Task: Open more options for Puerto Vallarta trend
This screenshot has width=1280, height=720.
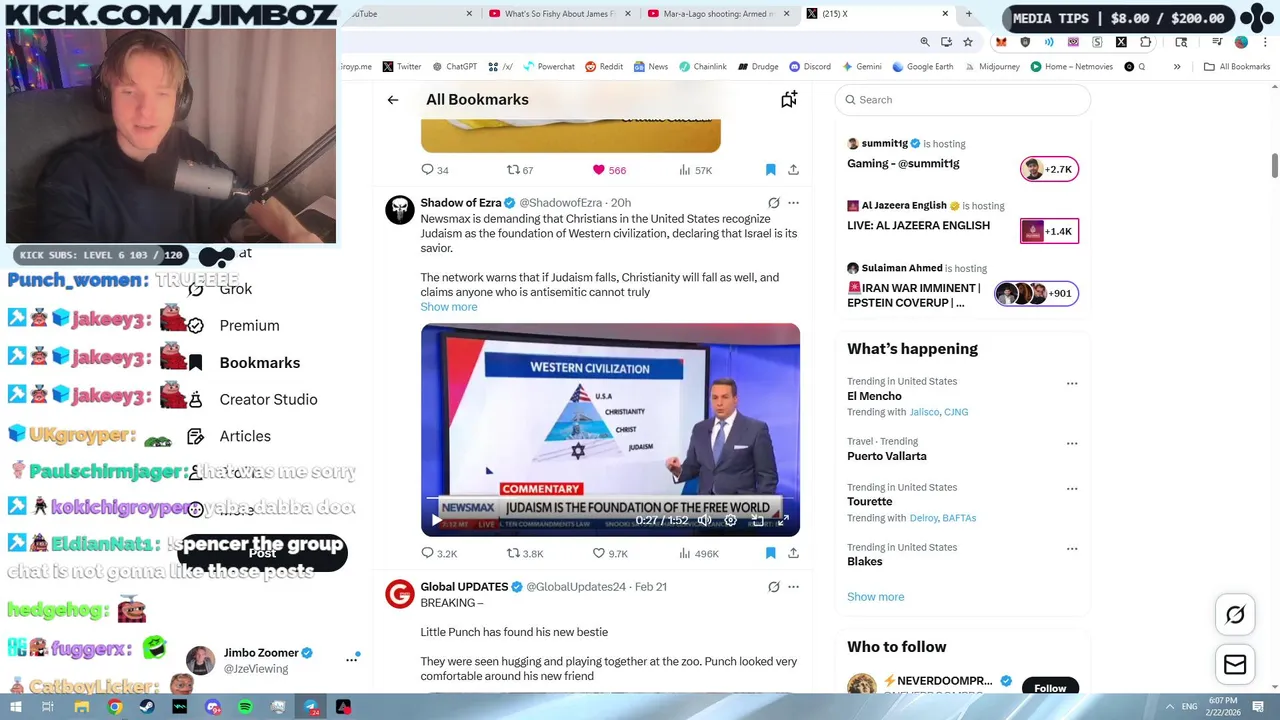Action: click(1072, 443)
